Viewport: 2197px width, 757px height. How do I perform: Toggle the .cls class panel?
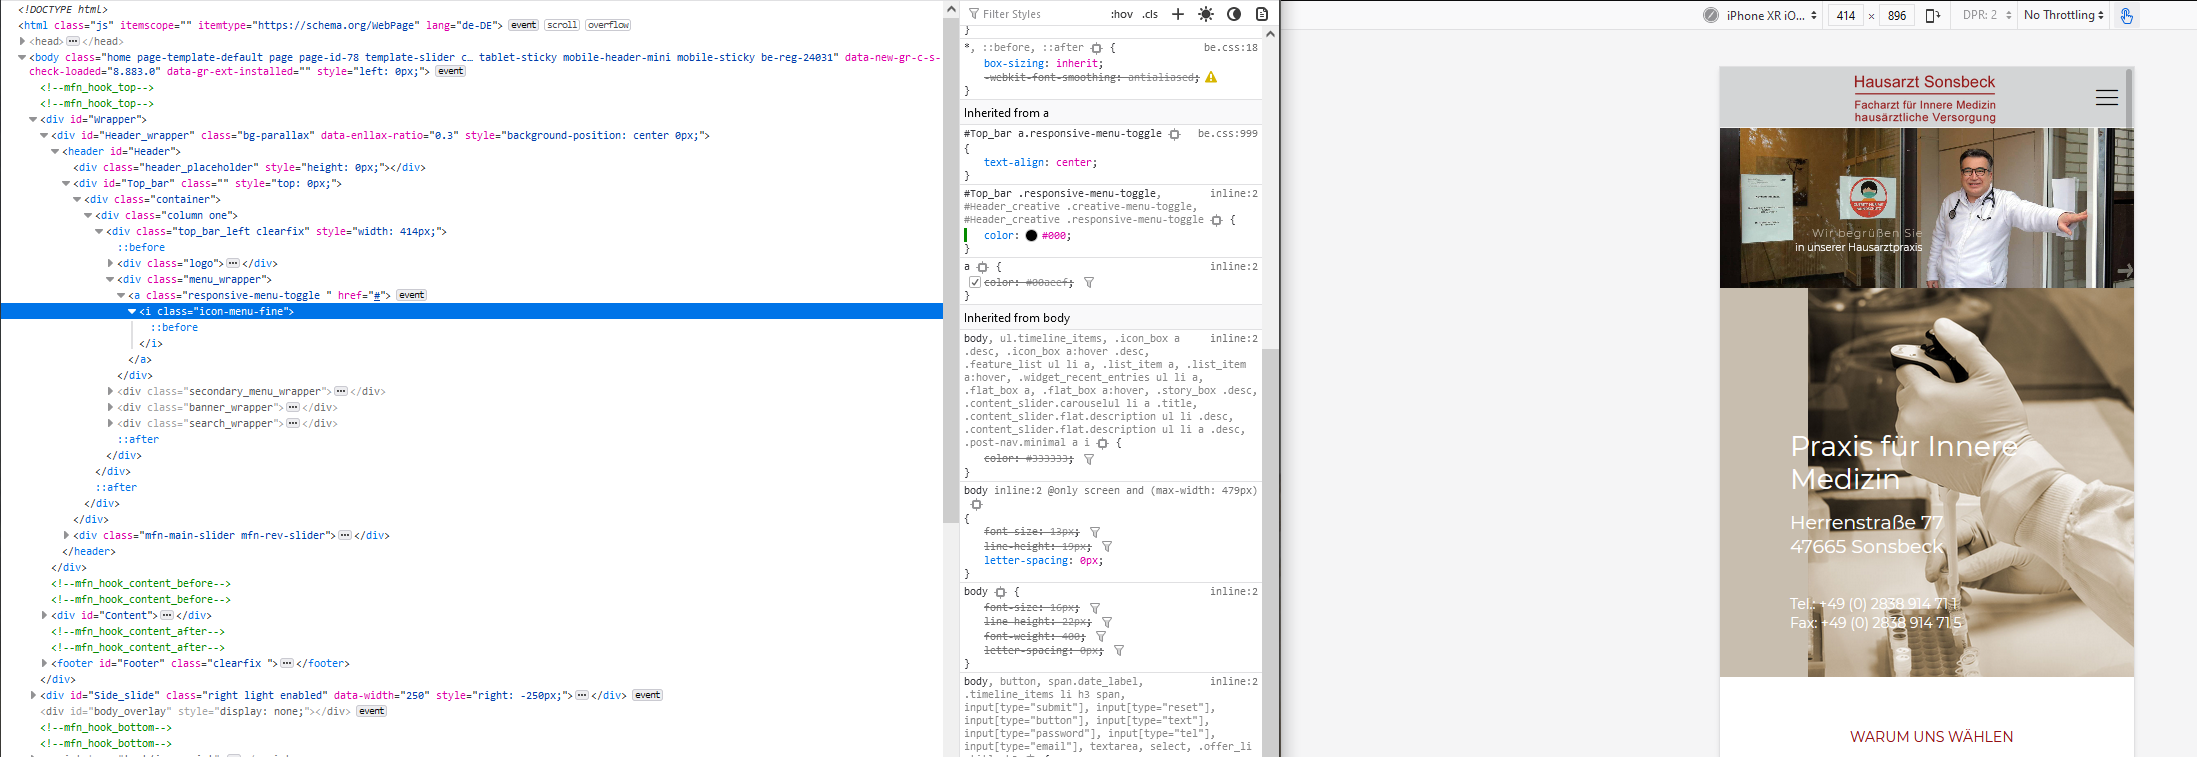1150,14
